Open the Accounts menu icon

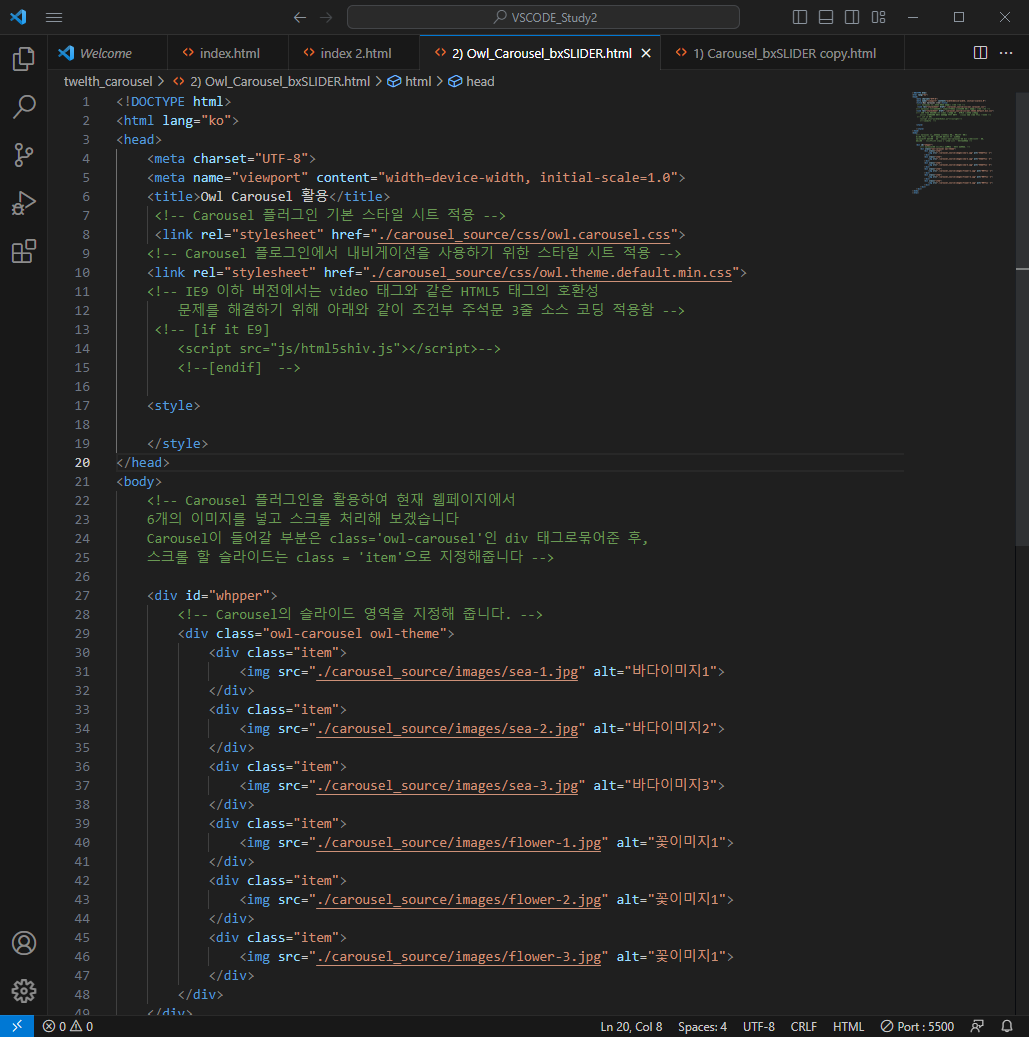coord(24,943)
